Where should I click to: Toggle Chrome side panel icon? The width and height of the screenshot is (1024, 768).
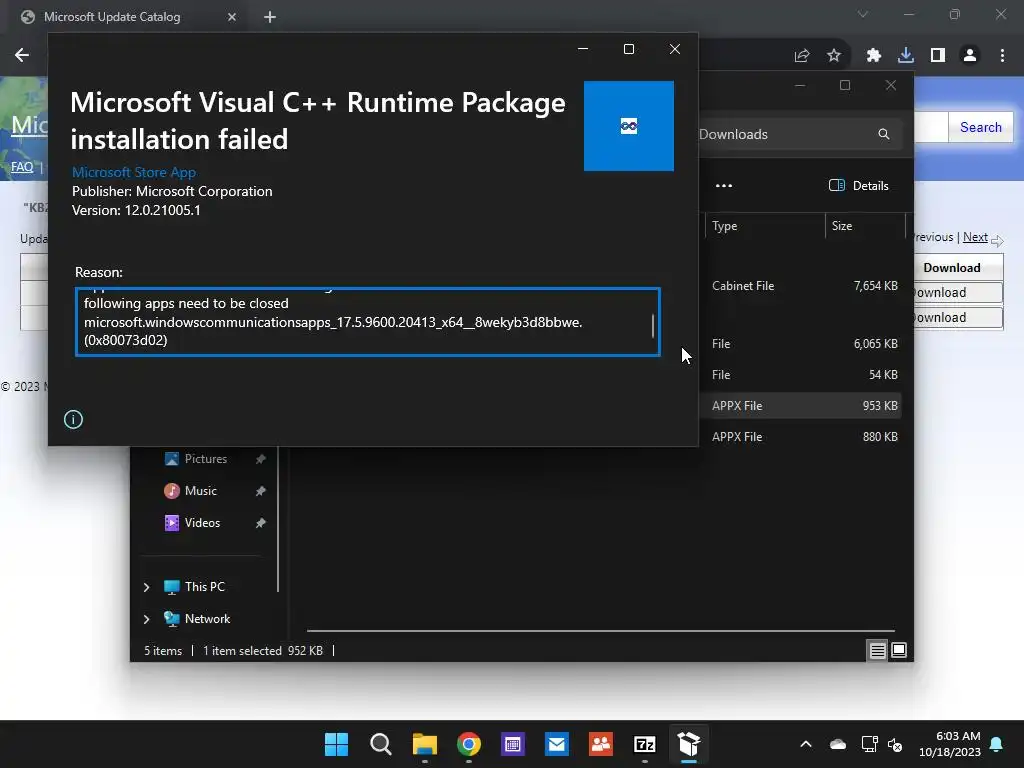tap(938, 56)
